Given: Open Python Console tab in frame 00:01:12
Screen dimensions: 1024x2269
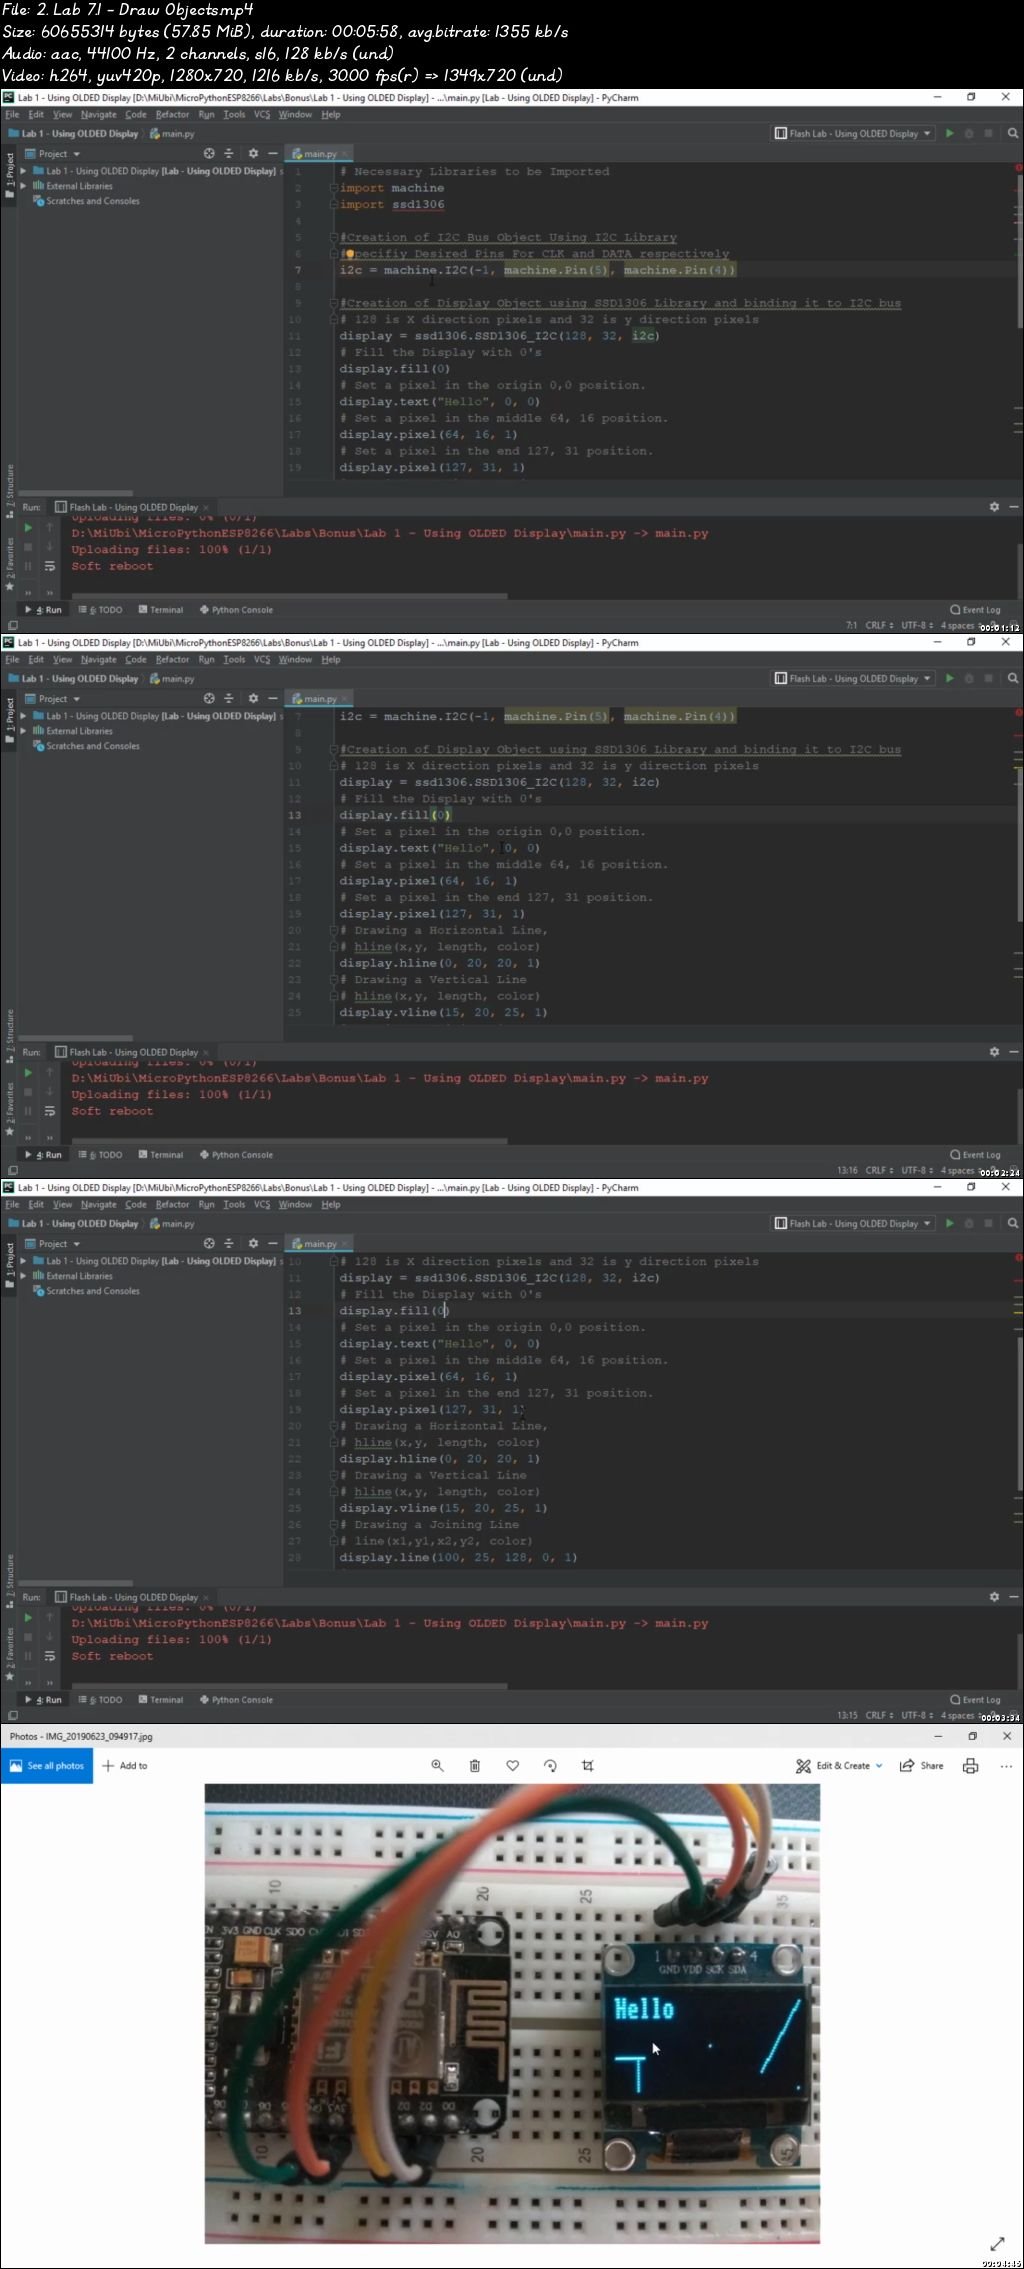Looking at the screenshot, I should (x=236, y=609).
